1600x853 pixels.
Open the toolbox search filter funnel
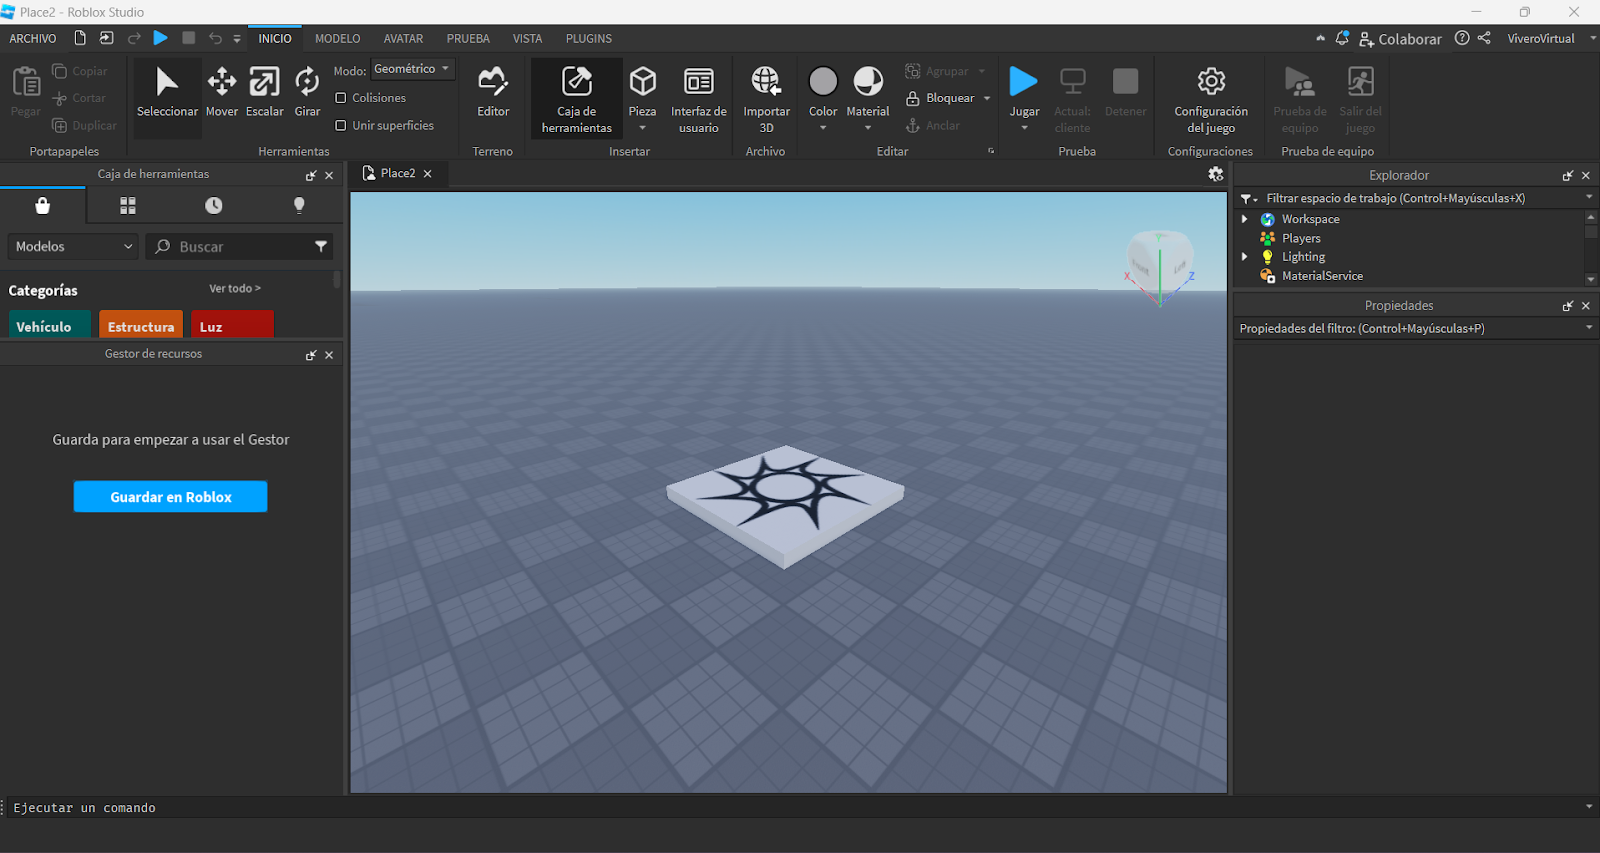point(321,246)
